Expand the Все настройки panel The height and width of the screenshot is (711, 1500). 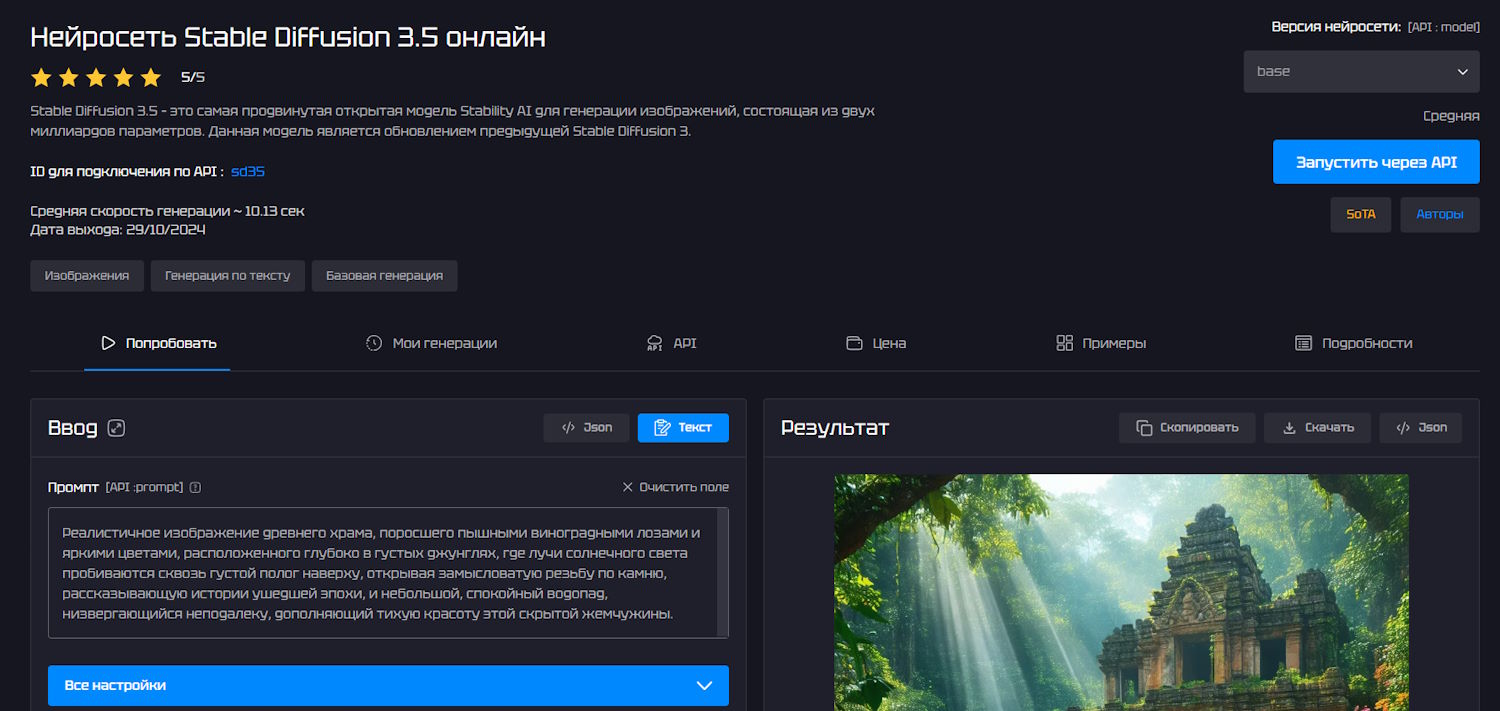[388, 686]
